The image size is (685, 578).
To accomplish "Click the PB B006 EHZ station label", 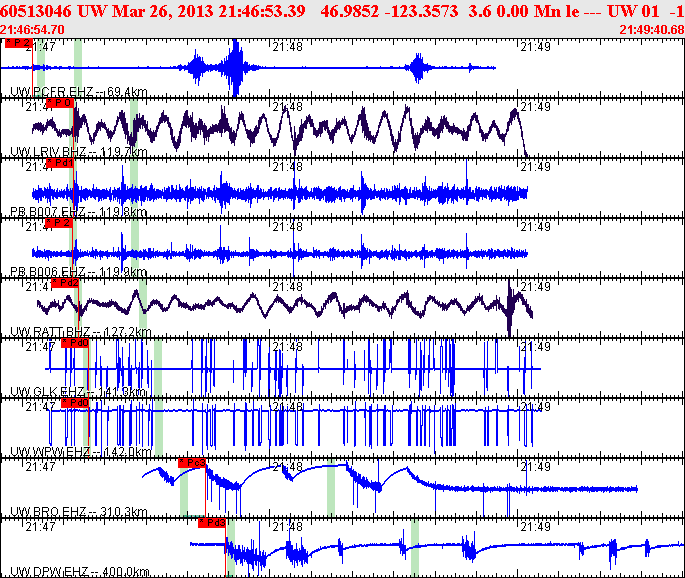I will coord(79,272).
